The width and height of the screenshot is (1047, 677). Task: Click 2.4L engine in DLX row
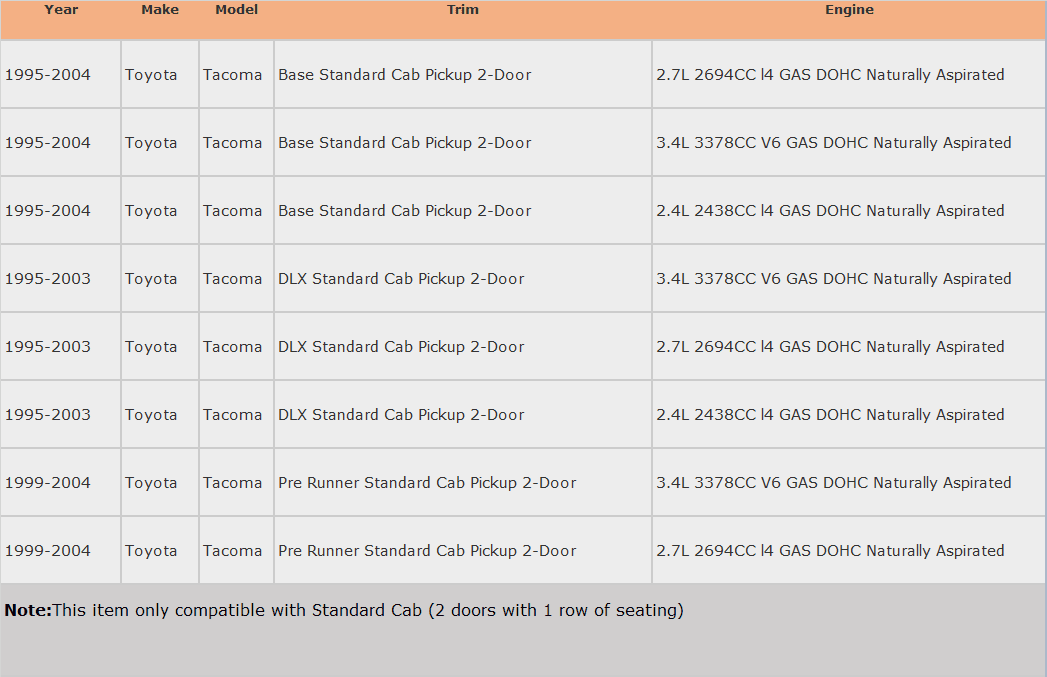coord(830,415)
